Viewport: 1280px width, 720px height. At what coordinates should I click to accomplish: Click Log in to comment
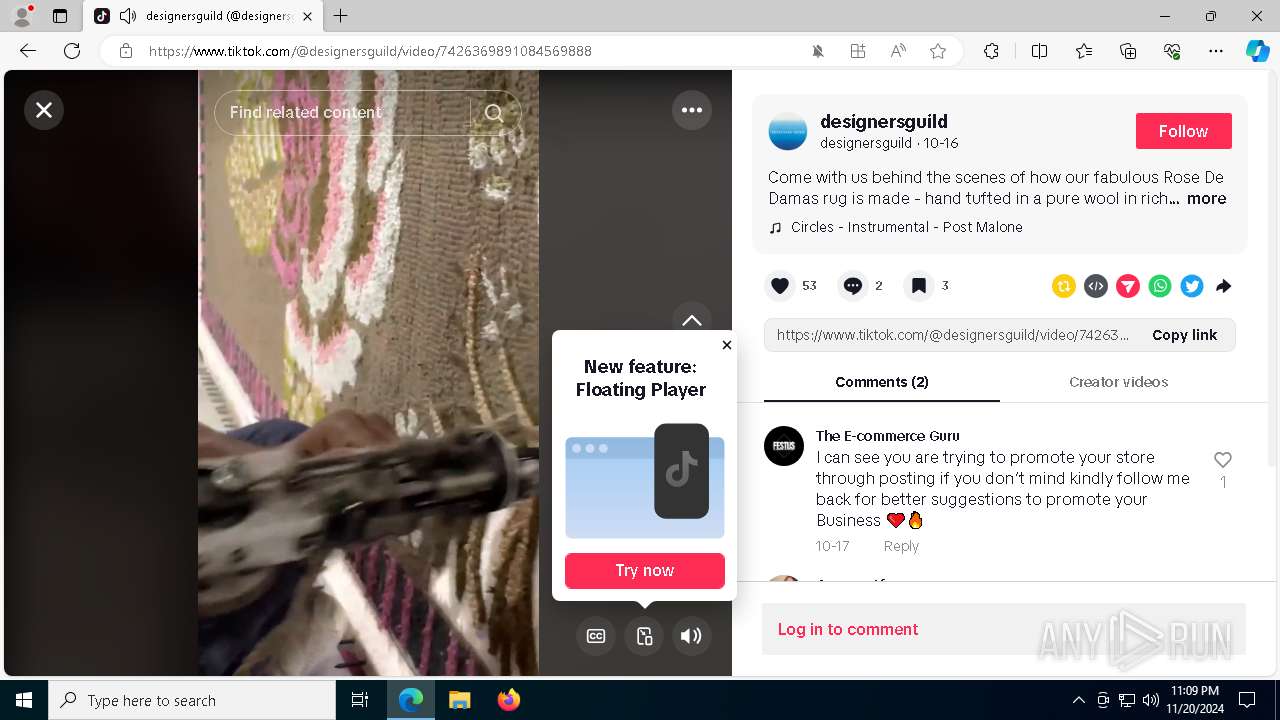(x=848, y=629)
